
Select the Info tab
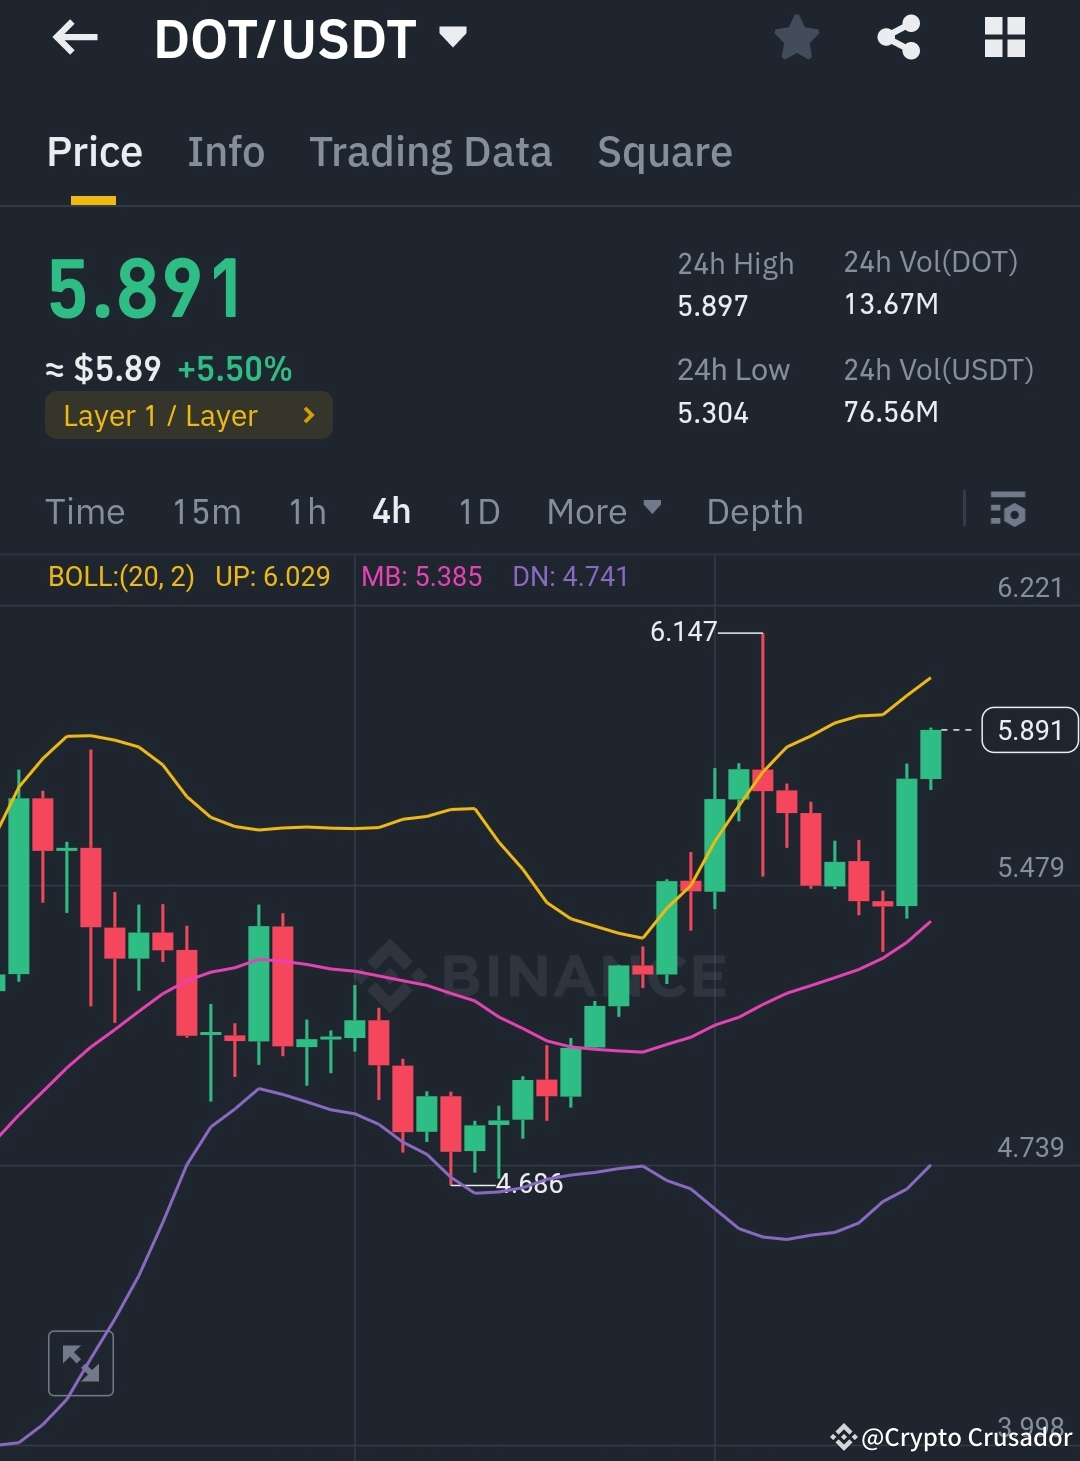(x=225, y=152)
